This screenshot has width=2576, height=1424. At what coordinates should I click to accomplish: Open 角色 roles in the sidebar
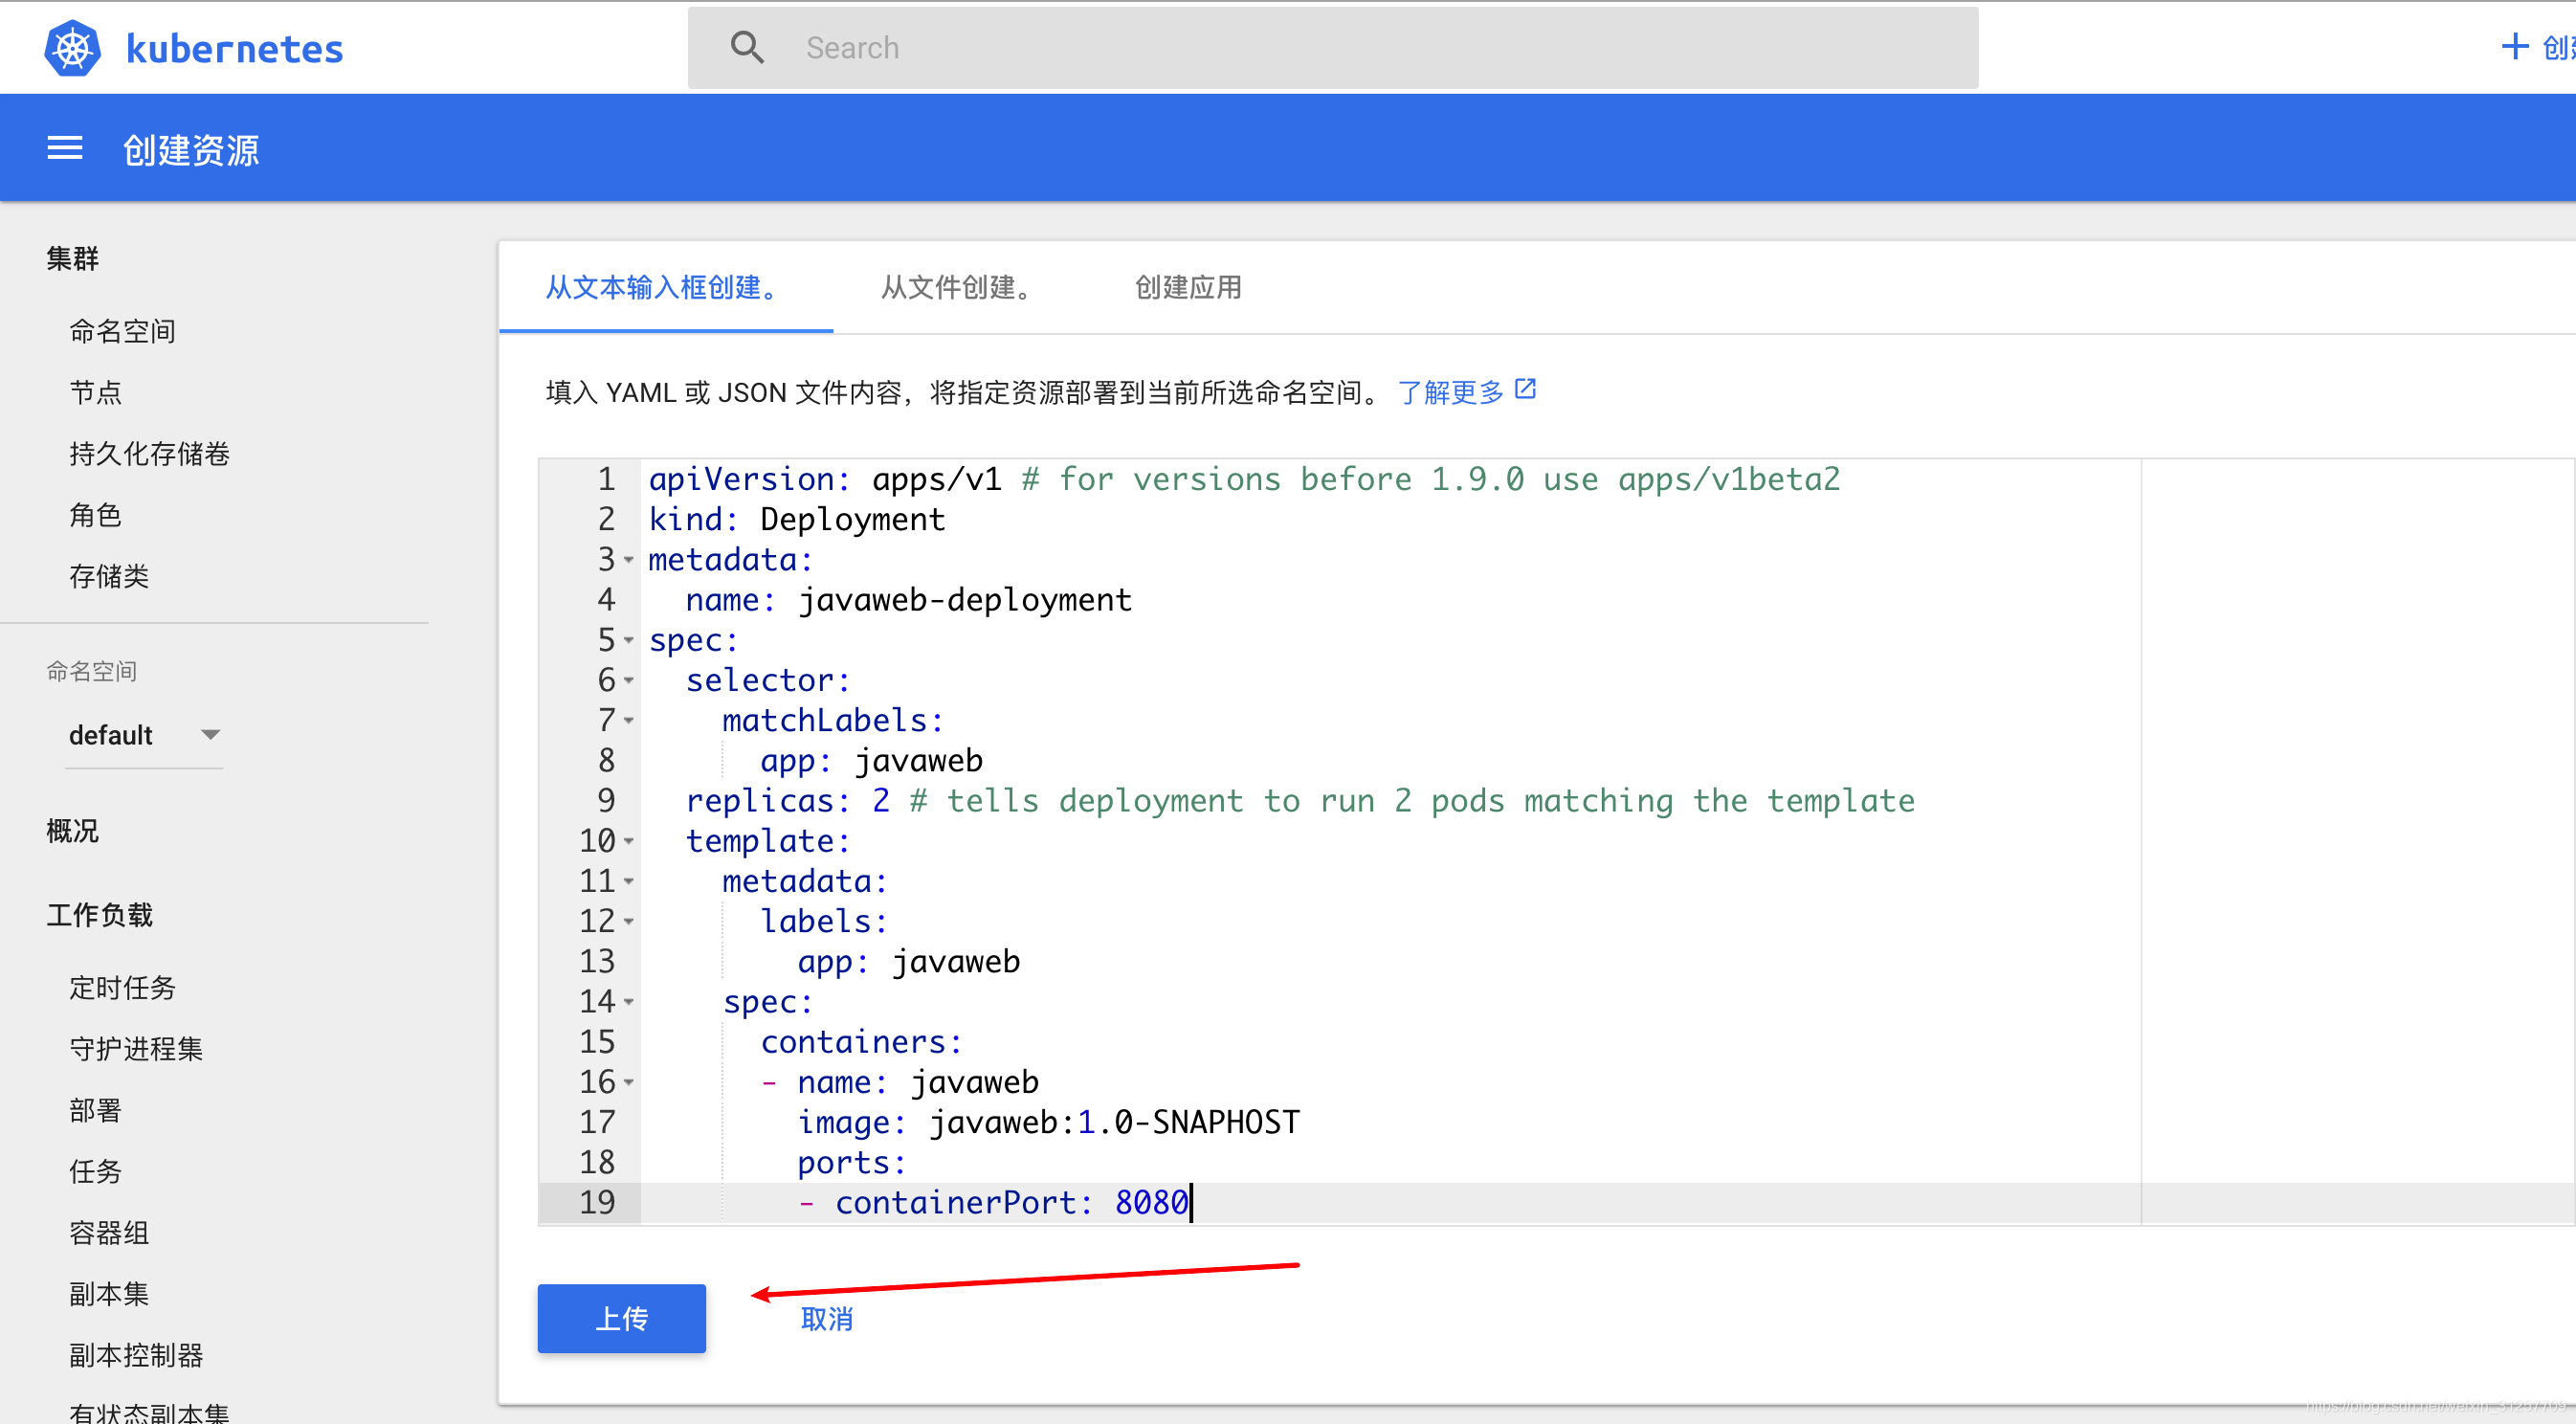[x=96, y=515]
